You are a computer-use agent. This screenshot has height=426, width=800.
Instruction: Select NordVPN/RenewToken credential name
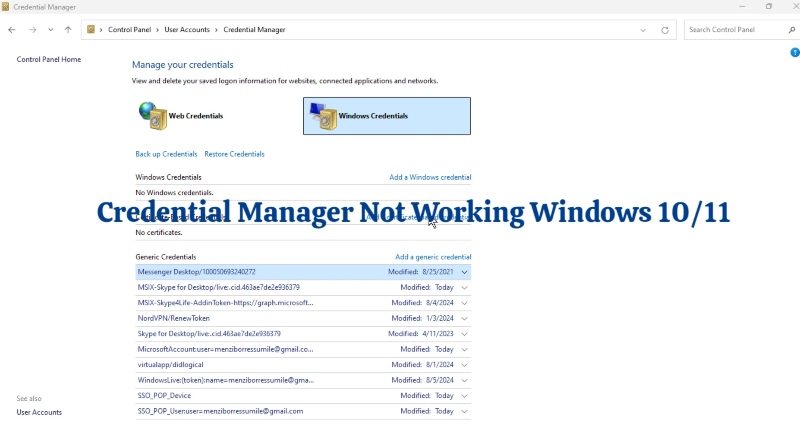[x=173, y=318]
